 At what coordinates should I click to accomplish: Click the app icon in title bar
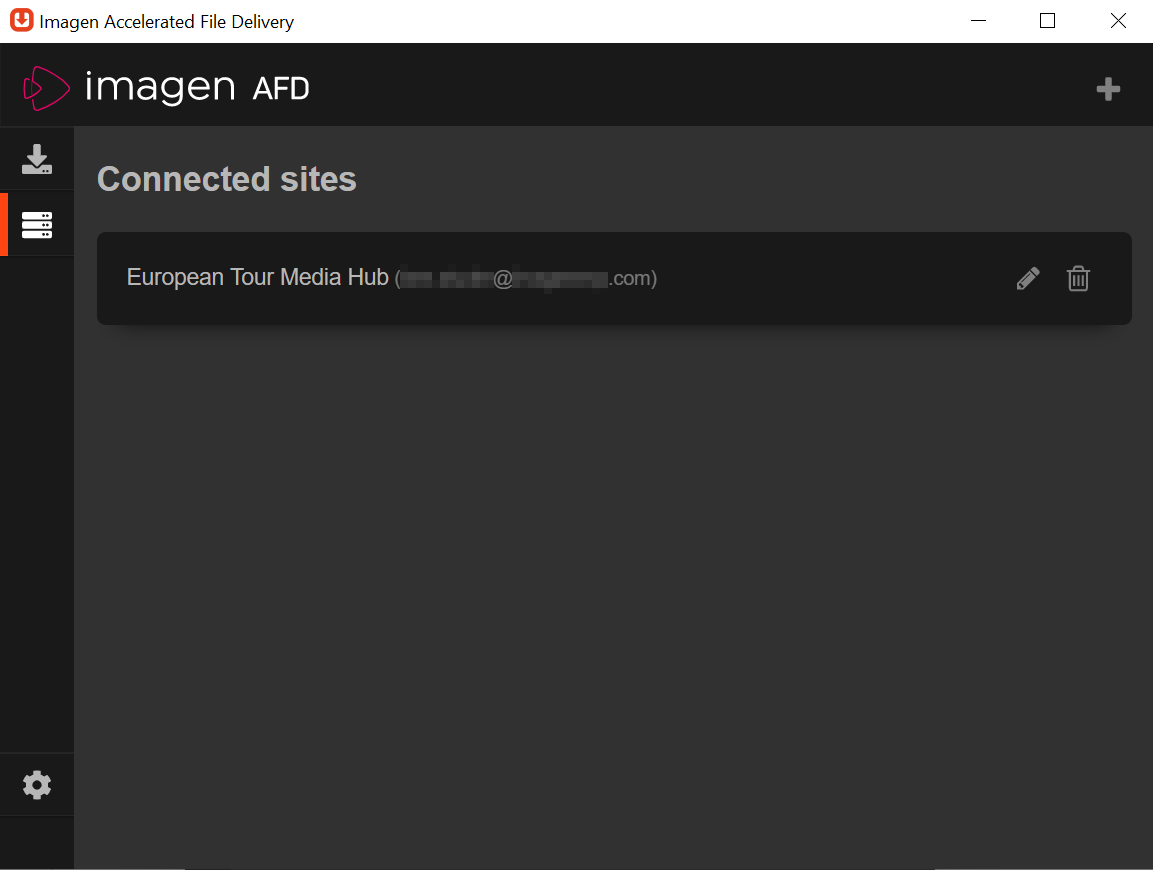click(x=21, y=21)
